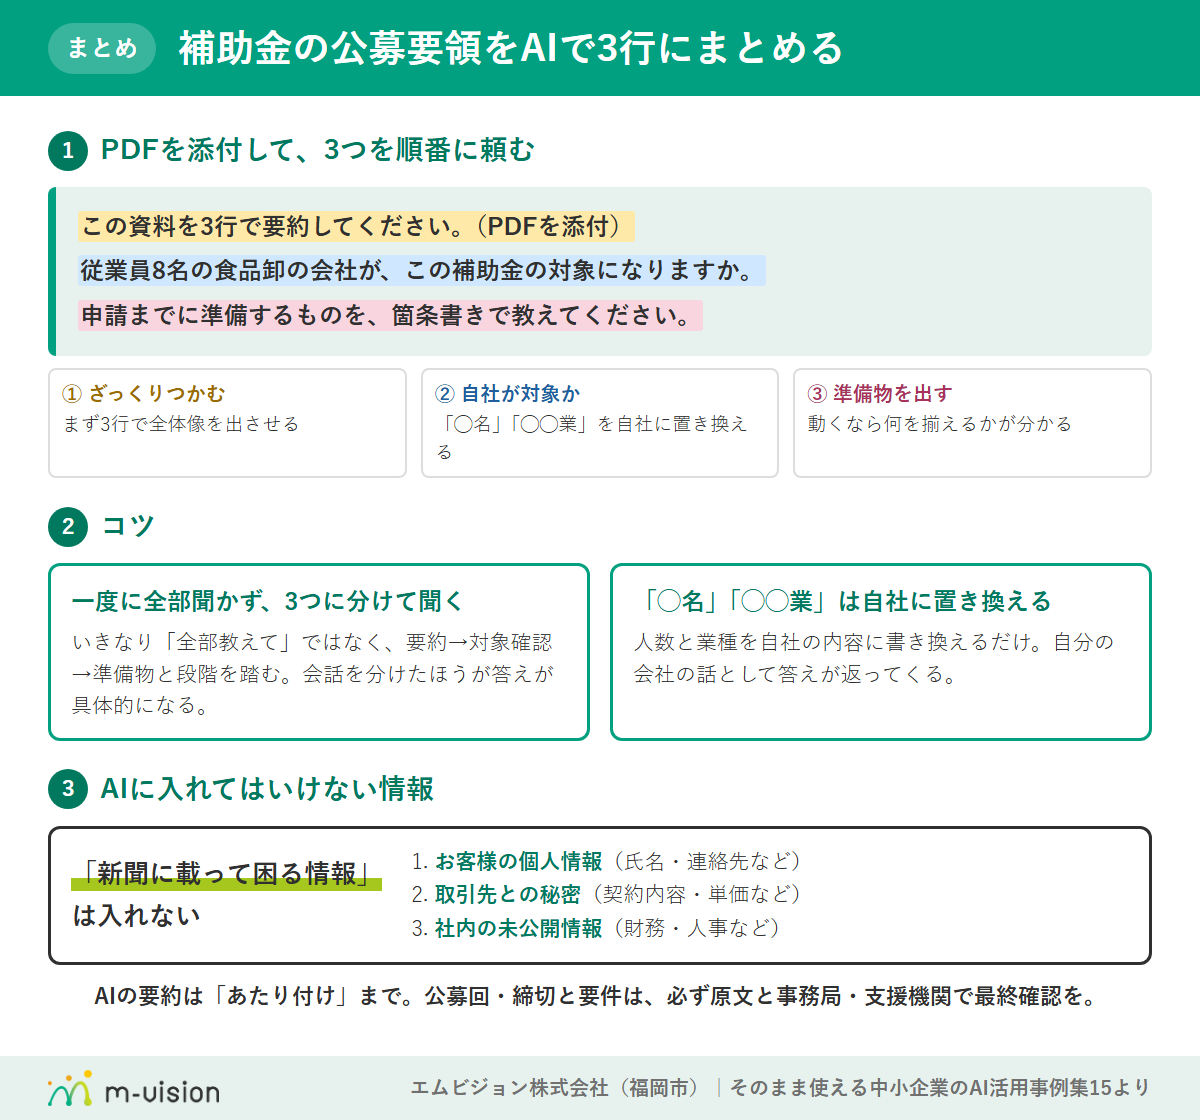
Task: Click text 「○名」「○○業」を自社に置き換える in card ②
Action: pyautogui.click(x=592, y=437)
